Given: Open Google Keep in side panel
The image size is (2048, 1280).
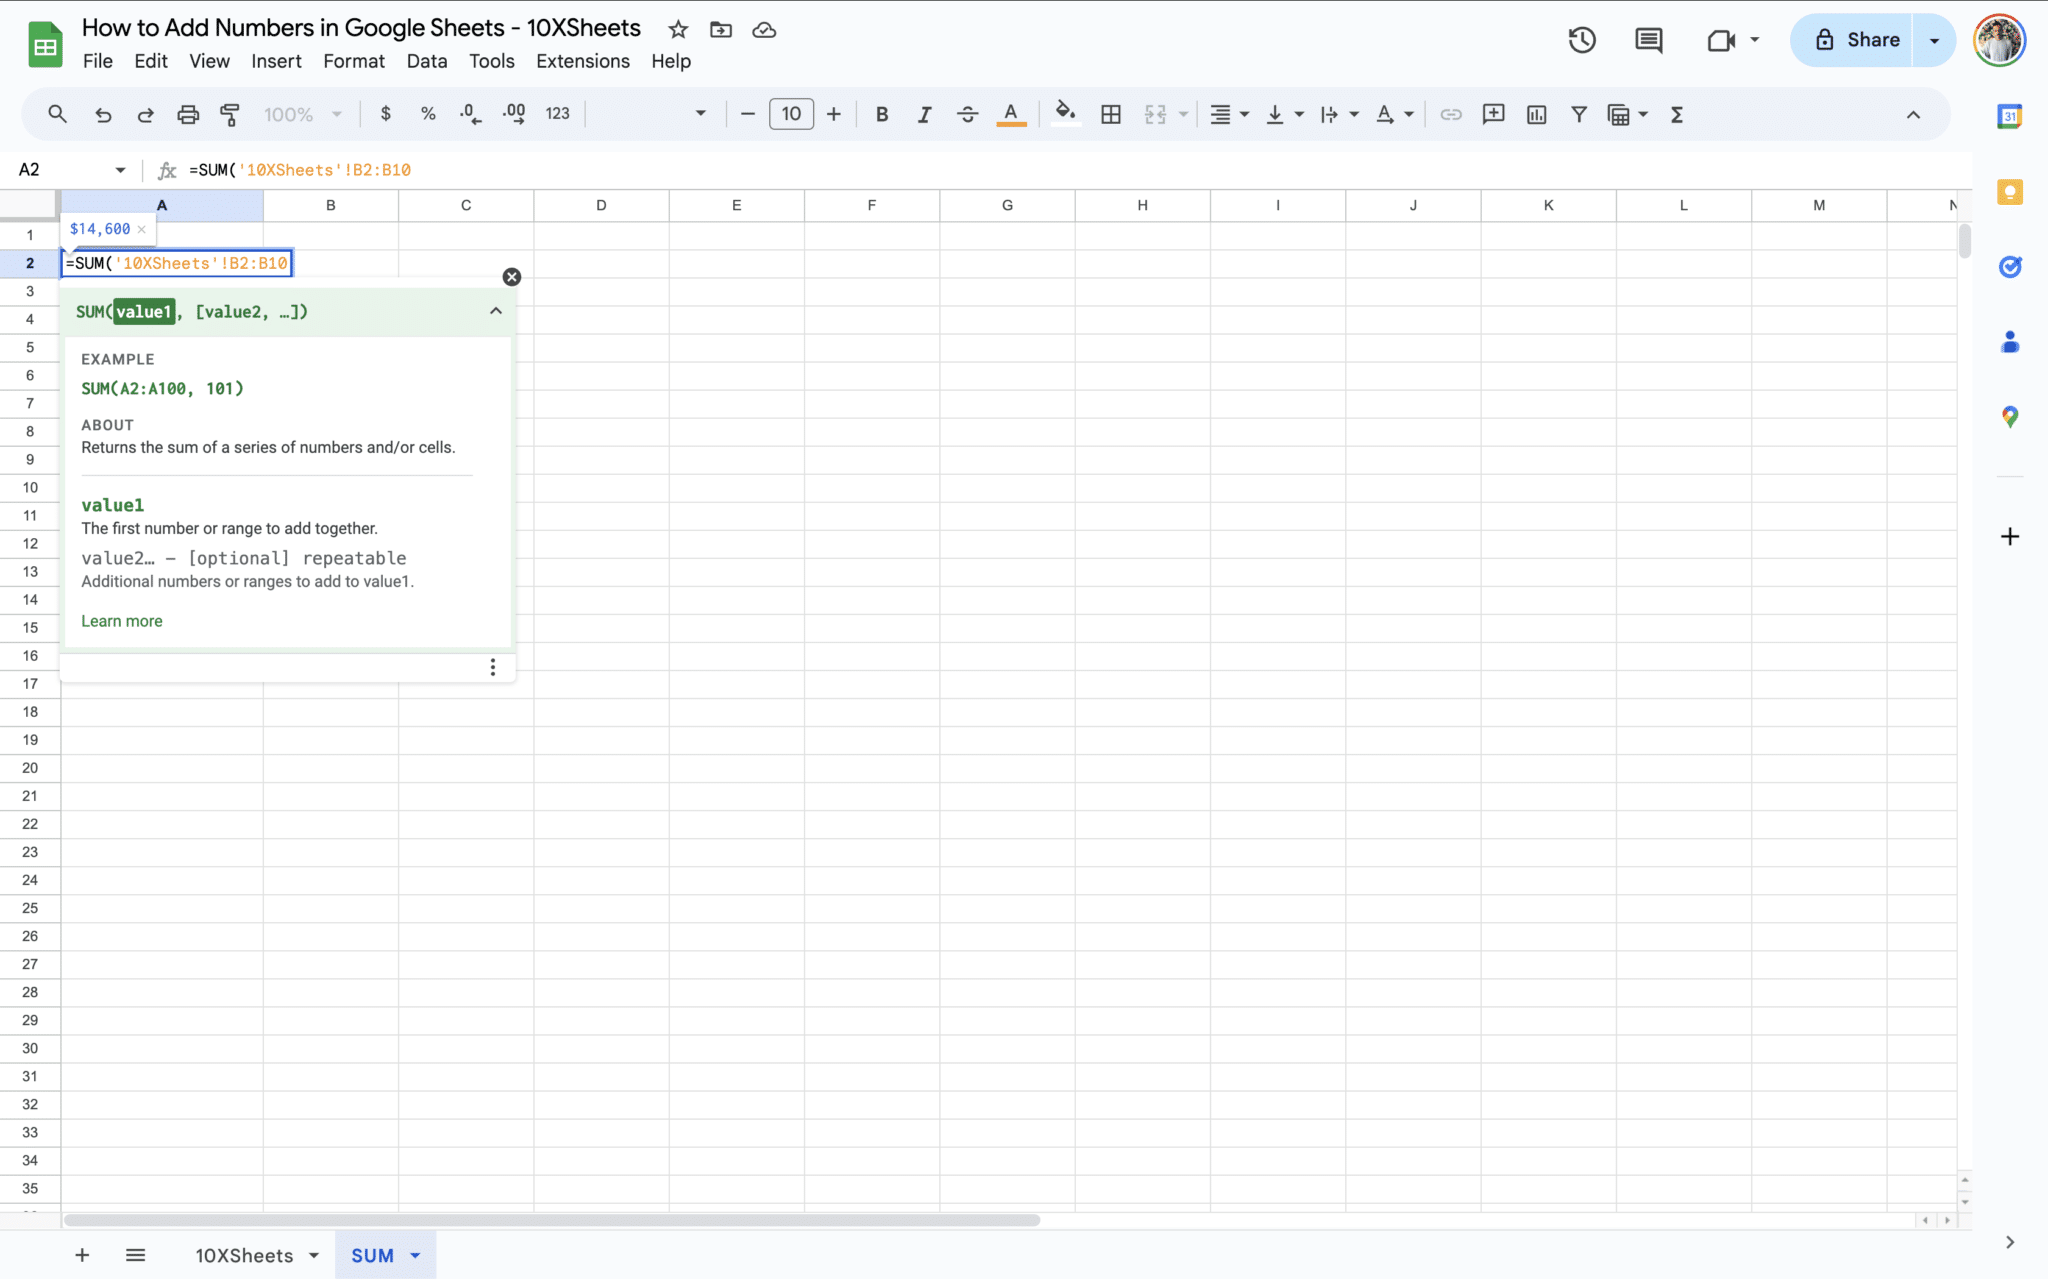Looking at the screenshot, I should [x=2010, y=192].
